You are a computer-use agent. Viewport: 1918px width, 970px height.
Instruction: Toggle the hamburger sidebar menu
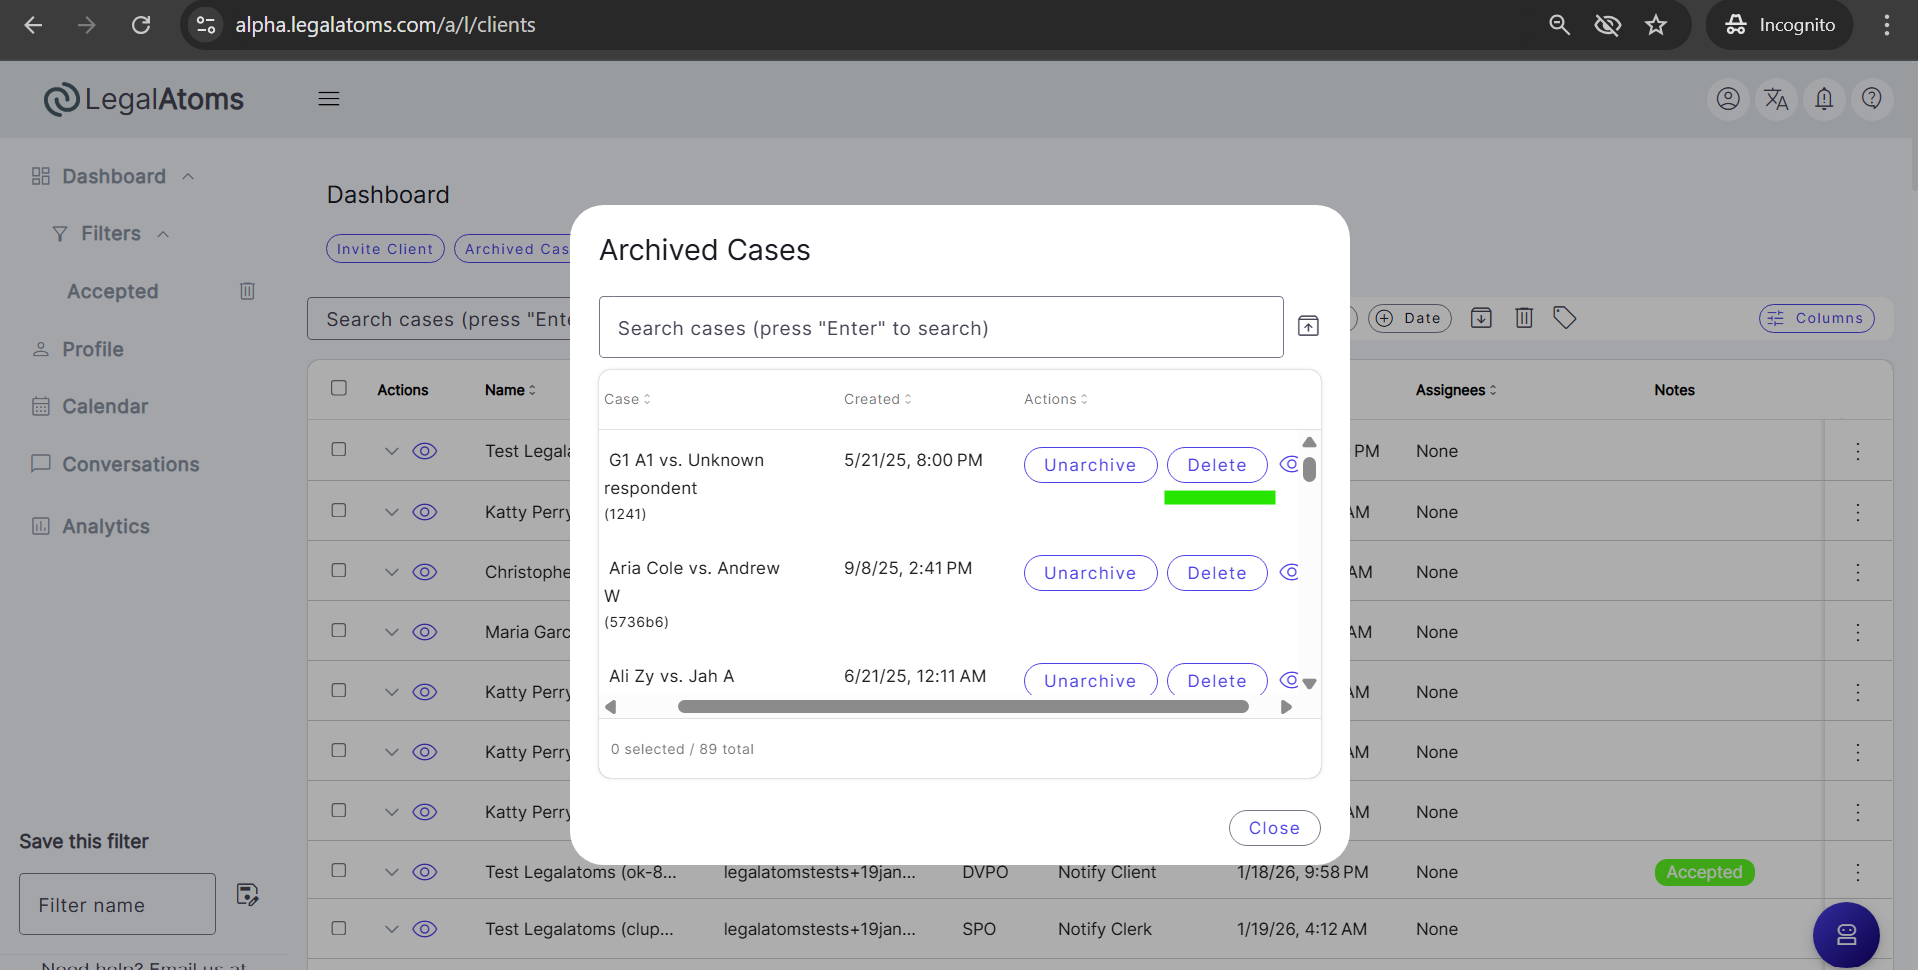329,99
